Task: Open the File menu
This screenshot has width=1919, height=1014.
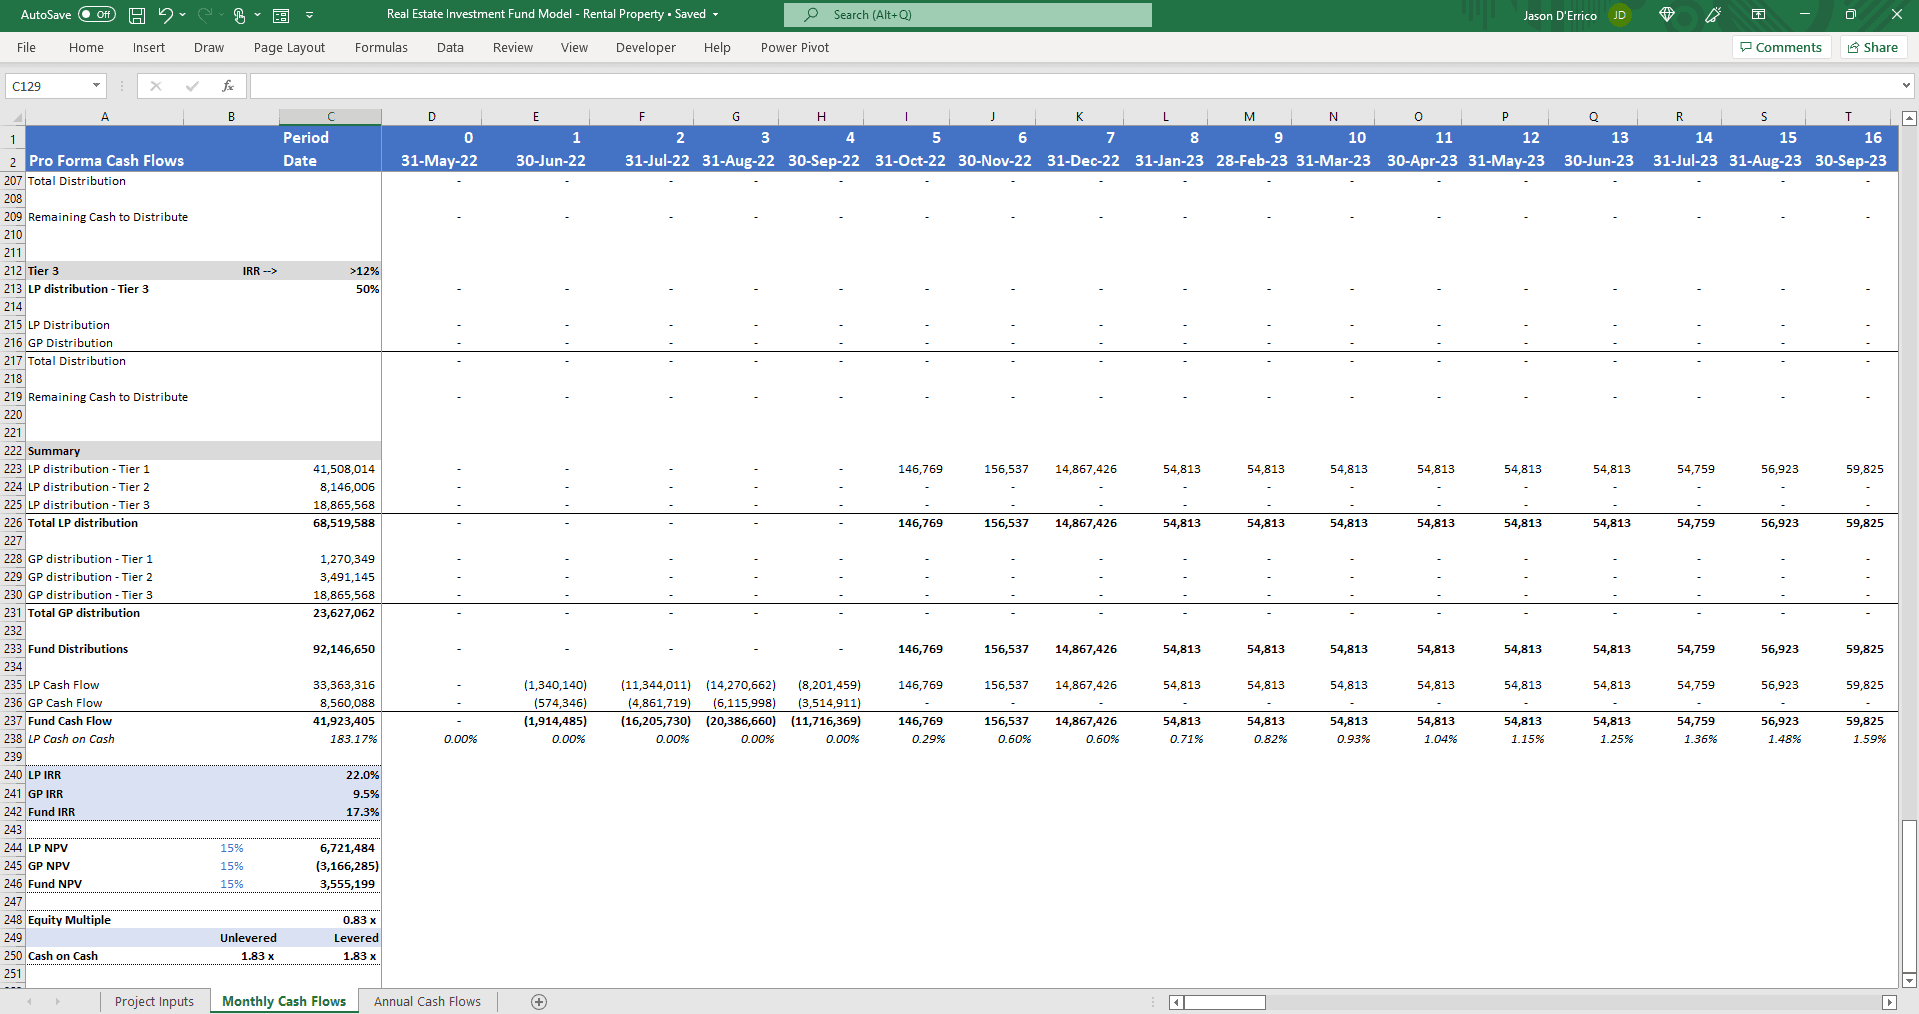Action: coord(27,47)
